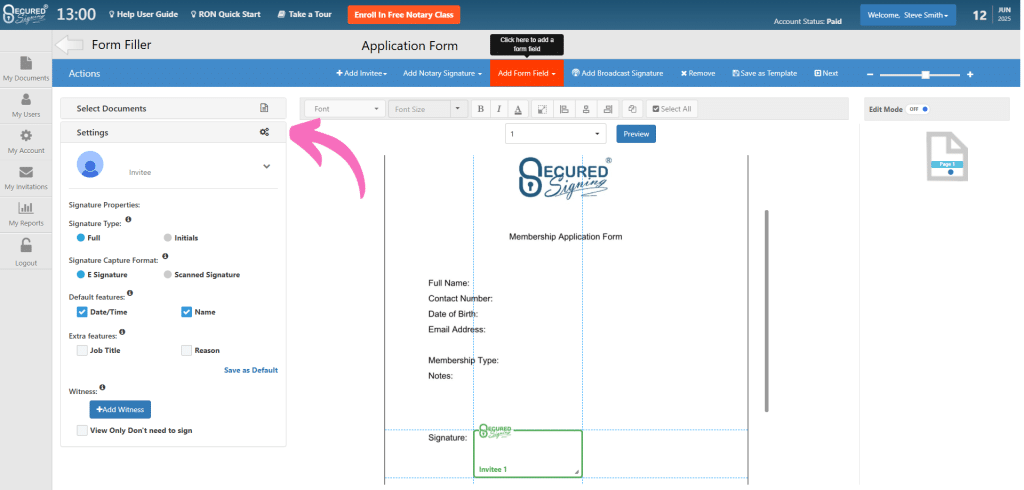Toggle the Edit Mode switch
Viewport: 1024px width, 490px height.
pos(921,109)
